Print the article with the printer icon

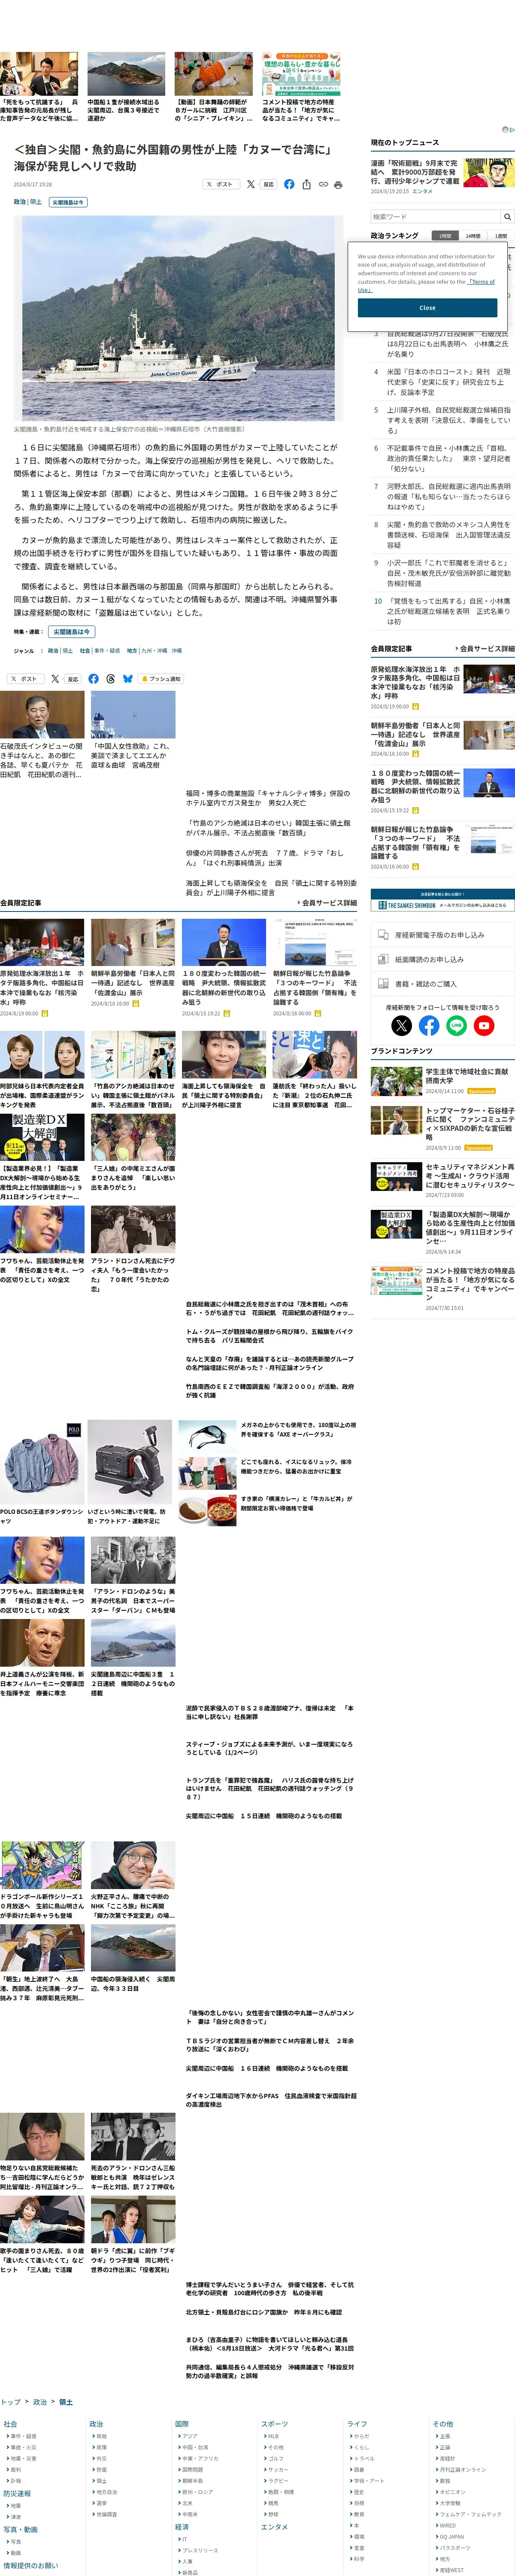338,184
